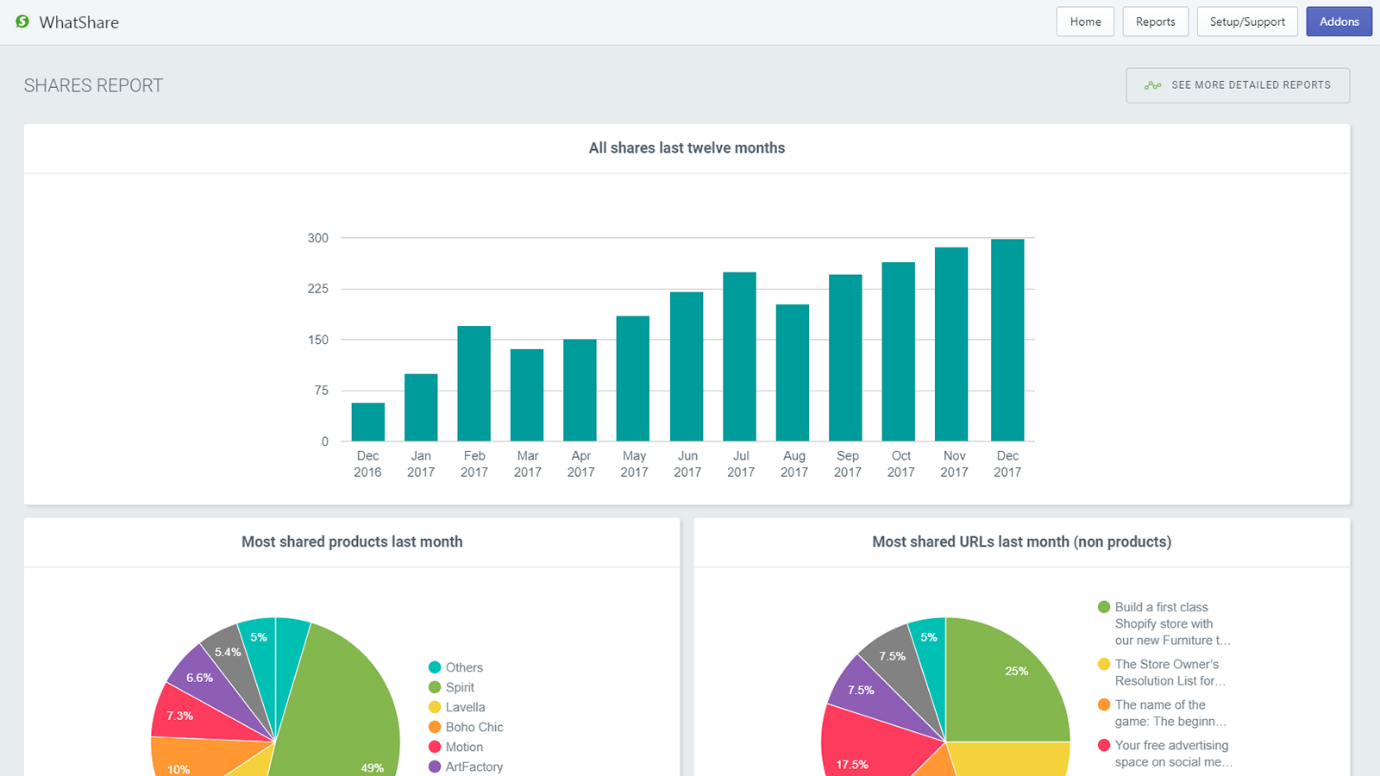Image resolution: width=1380 pixels, height=776 pixels.
Task: Click the Aug 2017 bar in the chart
Action: (793, 373)
